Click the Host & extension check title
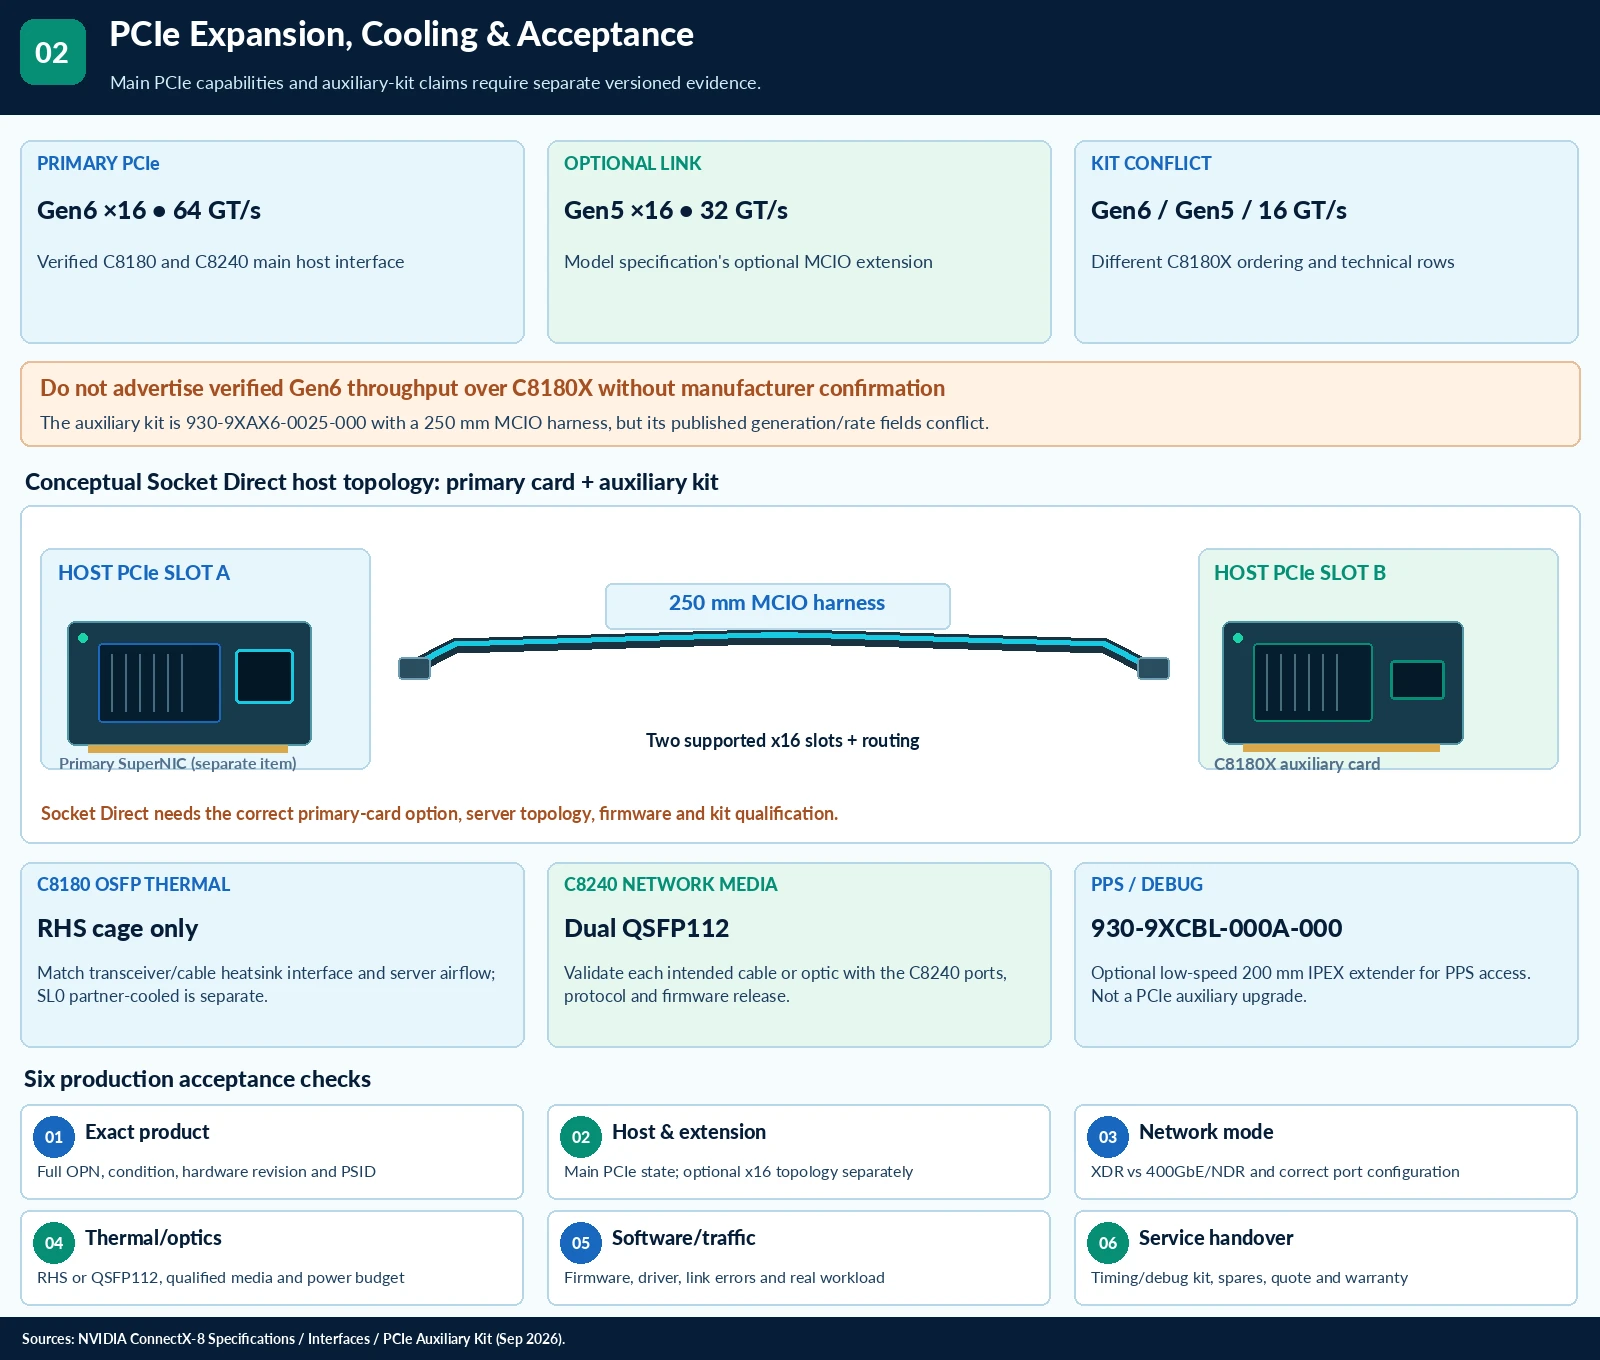The image size is (1600, 1360). (x=689, y=1132)
